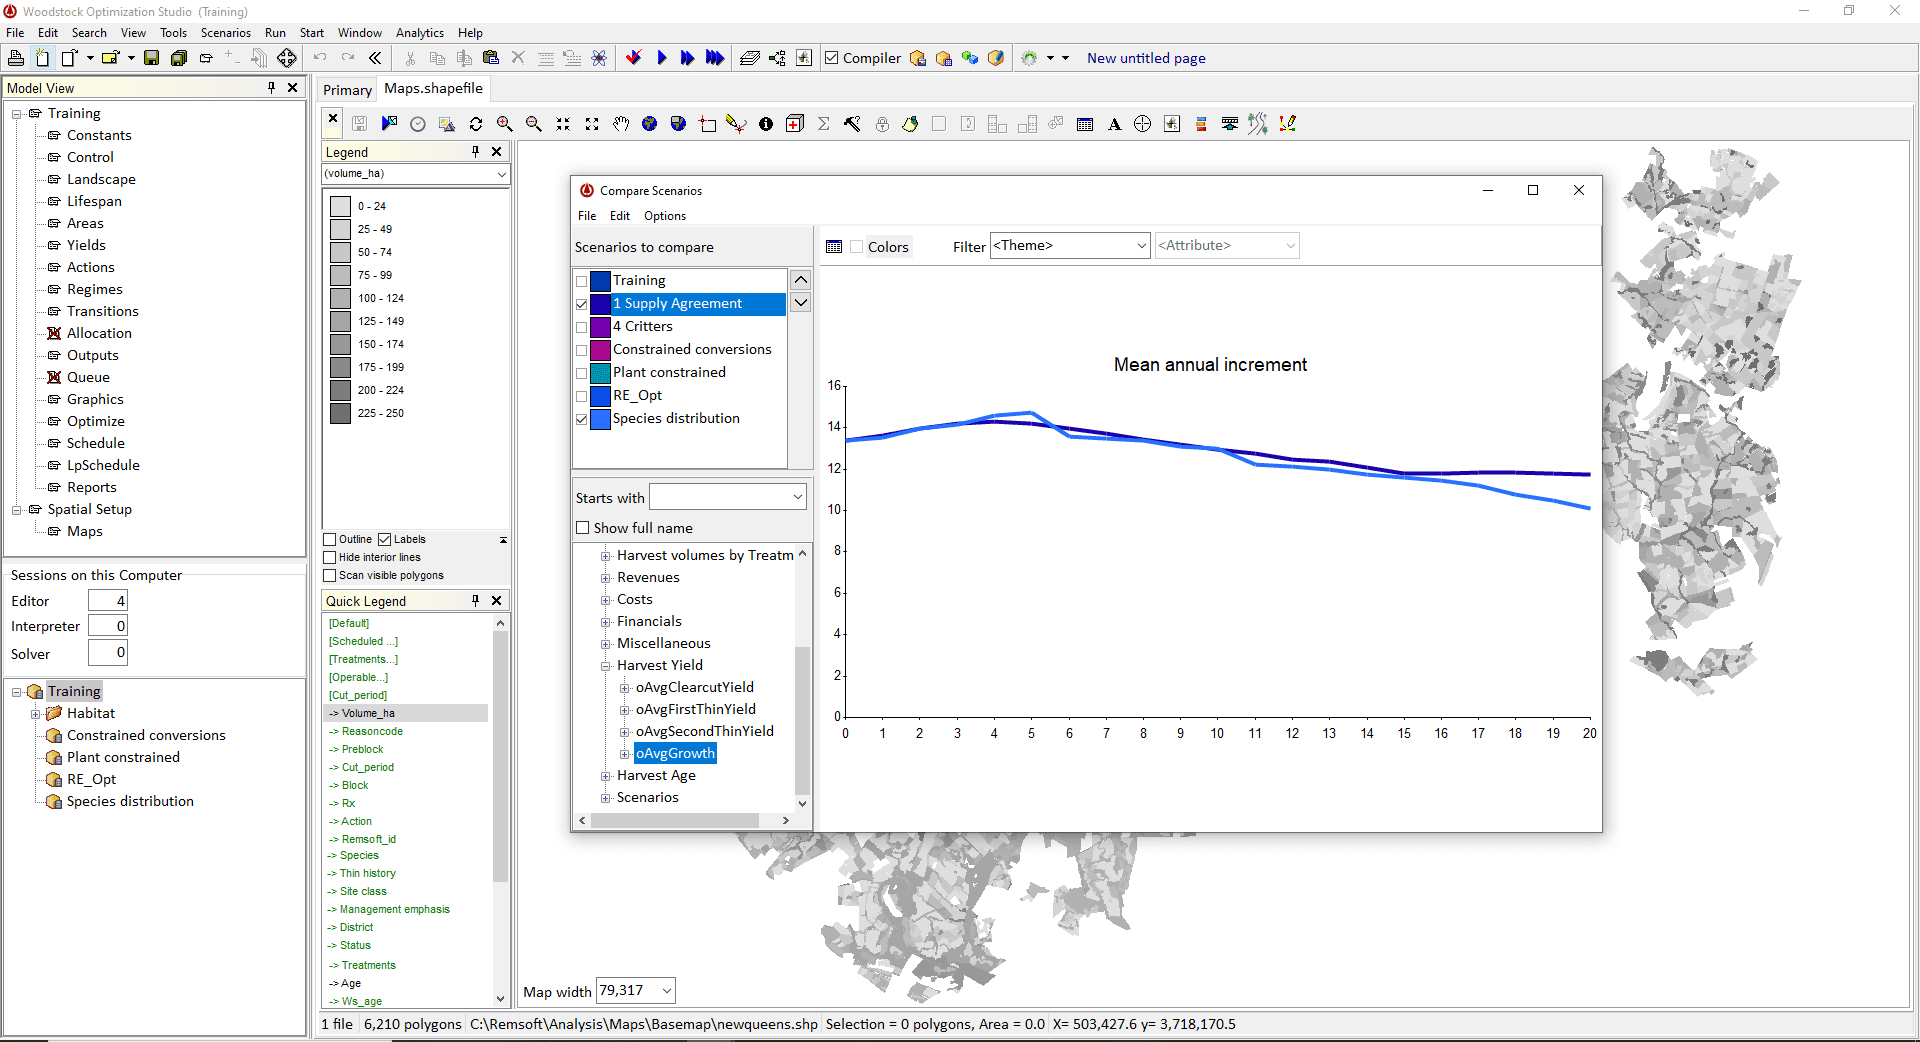Image resolution: width=1920 pixels, height=1042 pixels.
Task: Open the Colors grid icon in Compare Scenarios
Action: click(834, 246)
